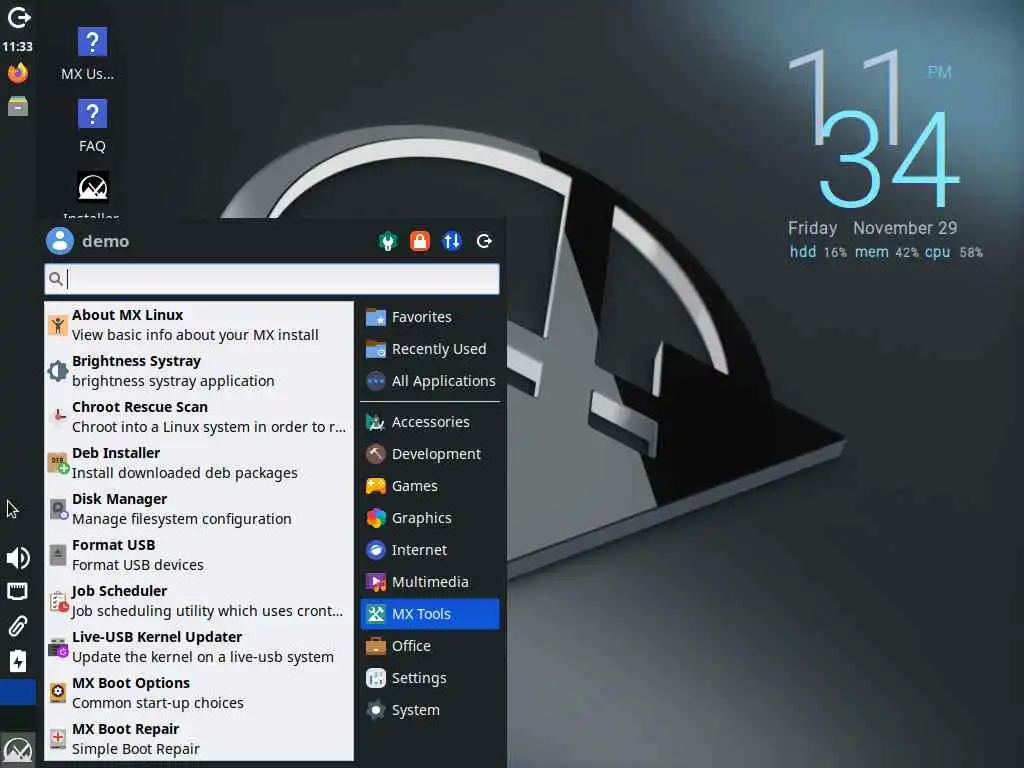This screenshot has width=1024, height=768.
Task: Open Disk Manager
Action: (199, 509)
